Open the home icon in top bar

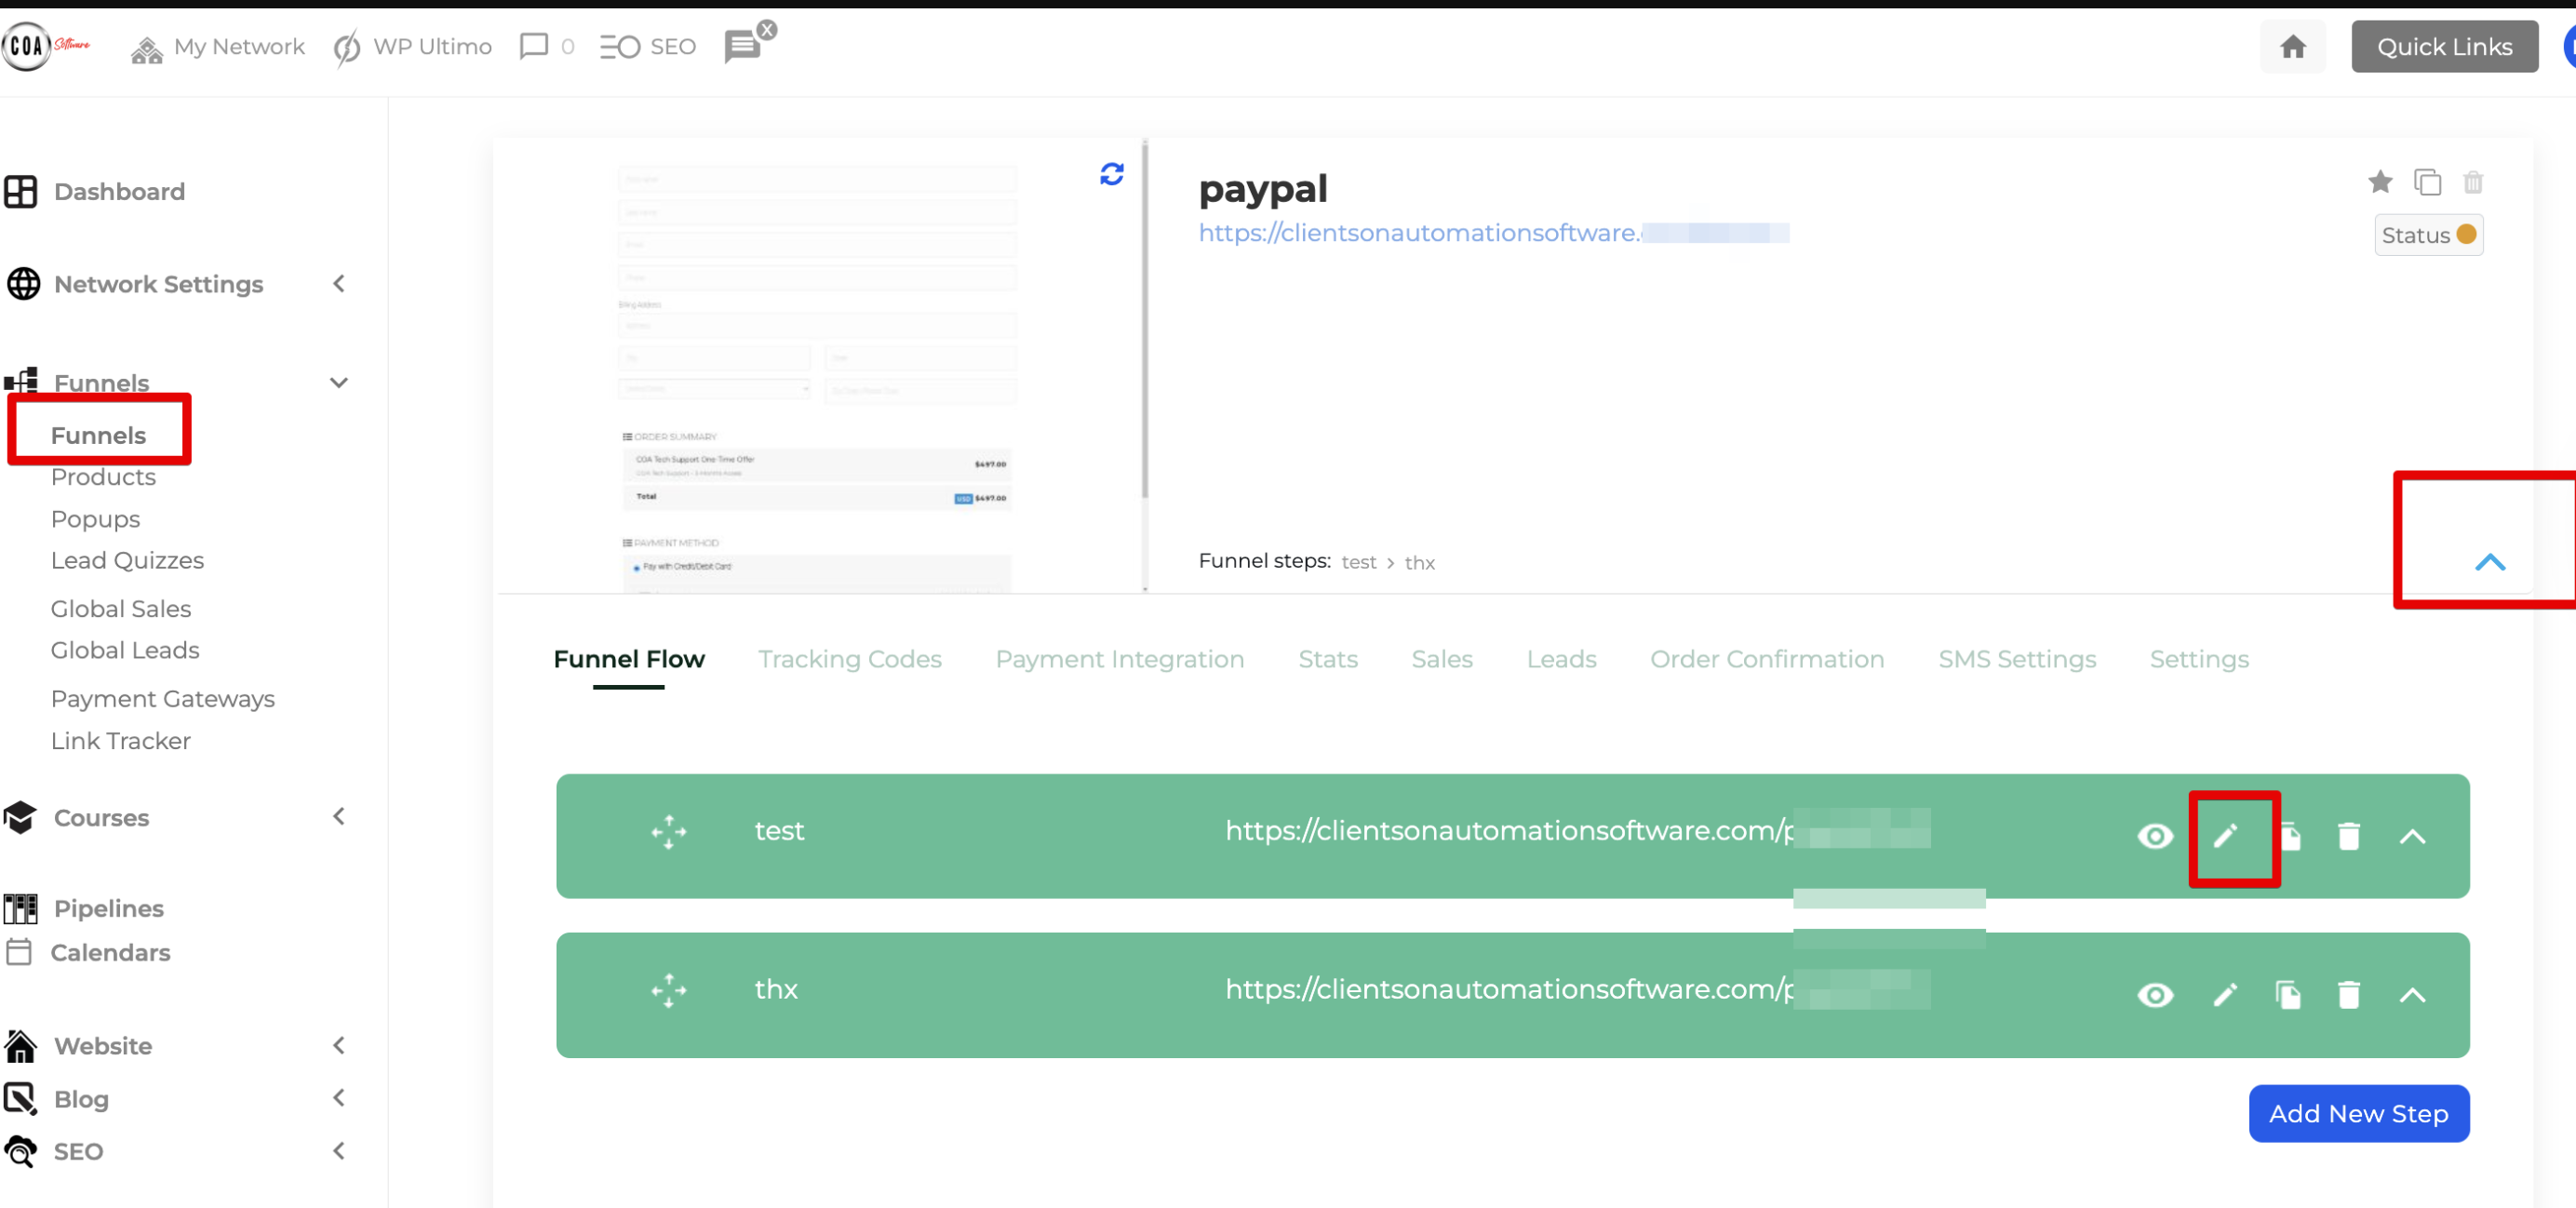click(x=2293, y=46)
